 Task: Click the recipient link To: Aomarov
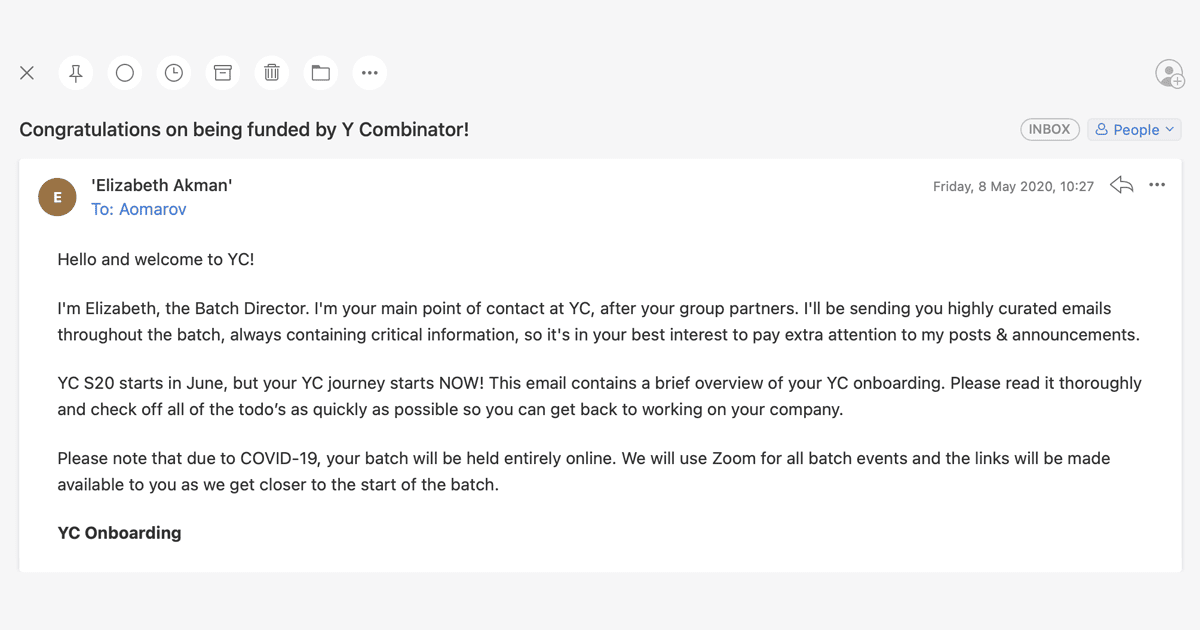pos(138,209)
